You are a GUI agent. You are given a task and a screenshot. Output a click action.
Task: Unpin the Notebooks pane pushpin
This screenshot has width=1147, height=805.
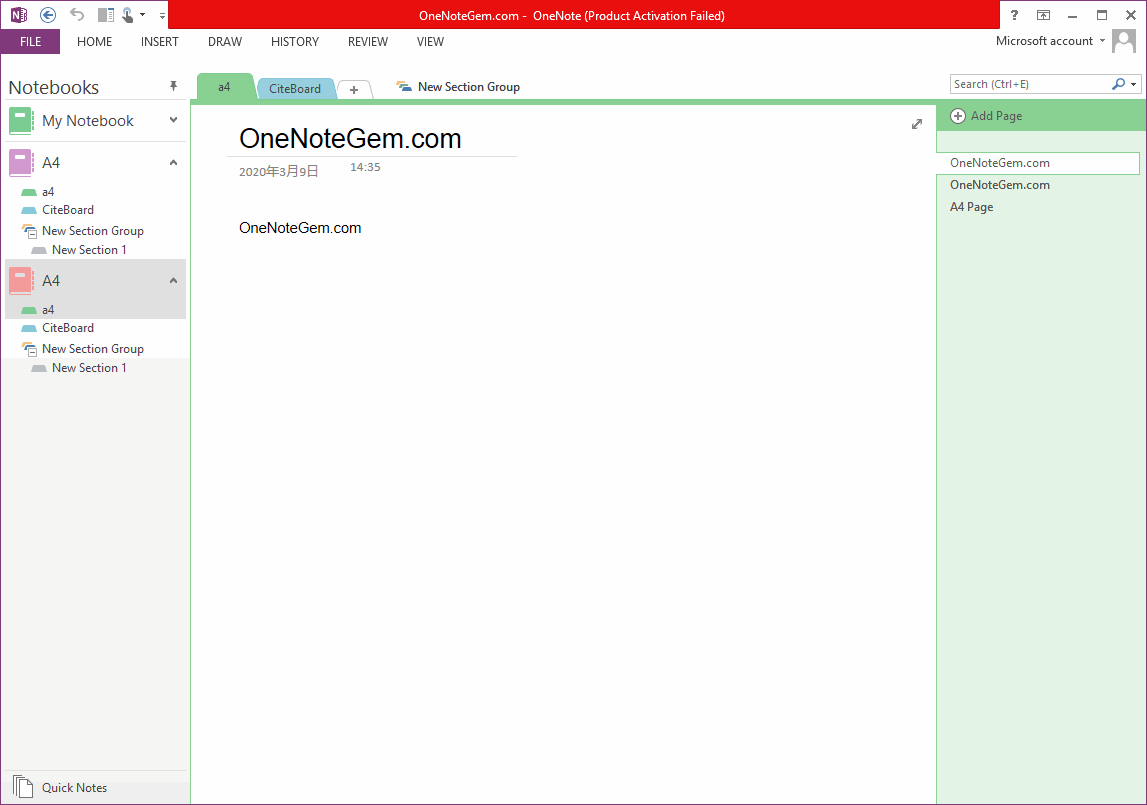pos(173,86)
